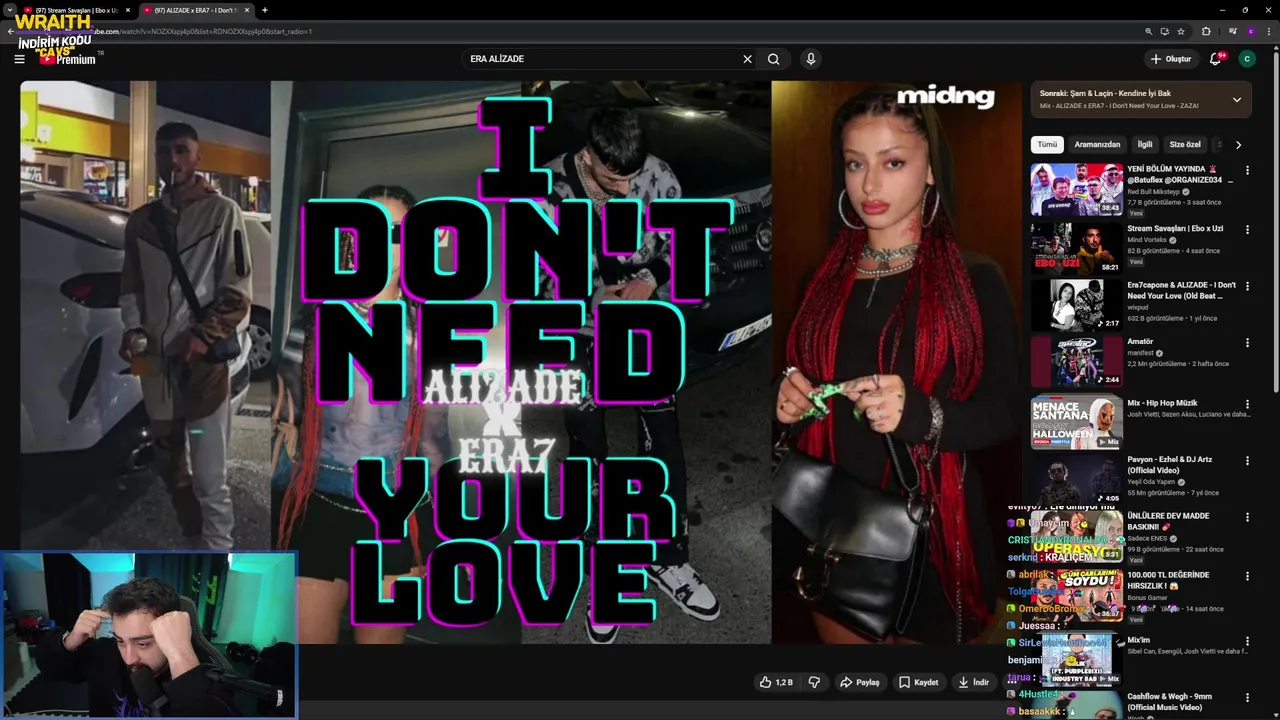Save video to playlist with Kaydet
This screenshot has height=720, width=1280.
(x=918, y=682)
